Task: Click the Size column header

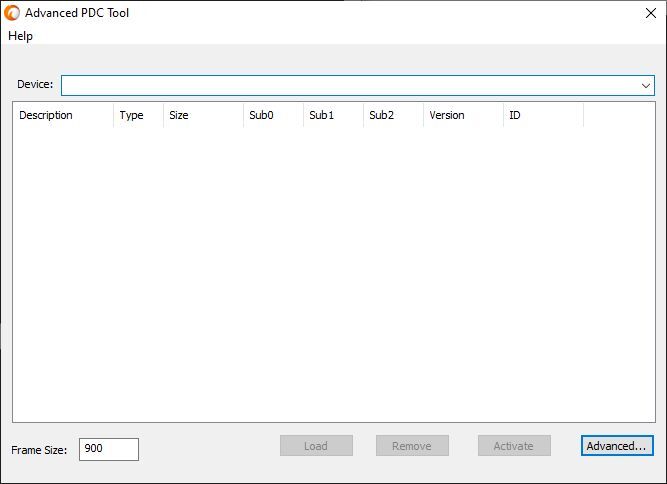Action: click(203, 115)
